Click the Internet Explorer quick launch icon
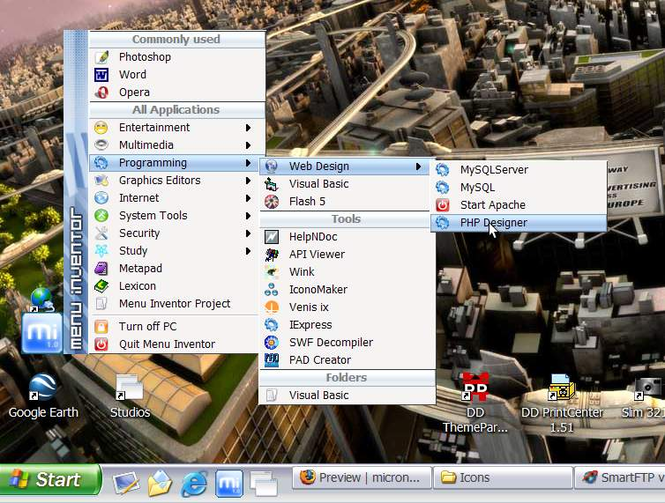This screenshot has height=503, width=665. pos(194,483)
